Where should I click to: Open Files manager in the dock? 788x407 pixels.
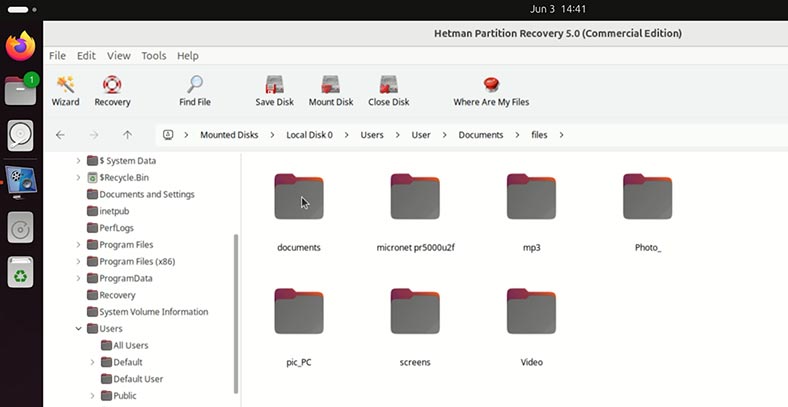21,90
